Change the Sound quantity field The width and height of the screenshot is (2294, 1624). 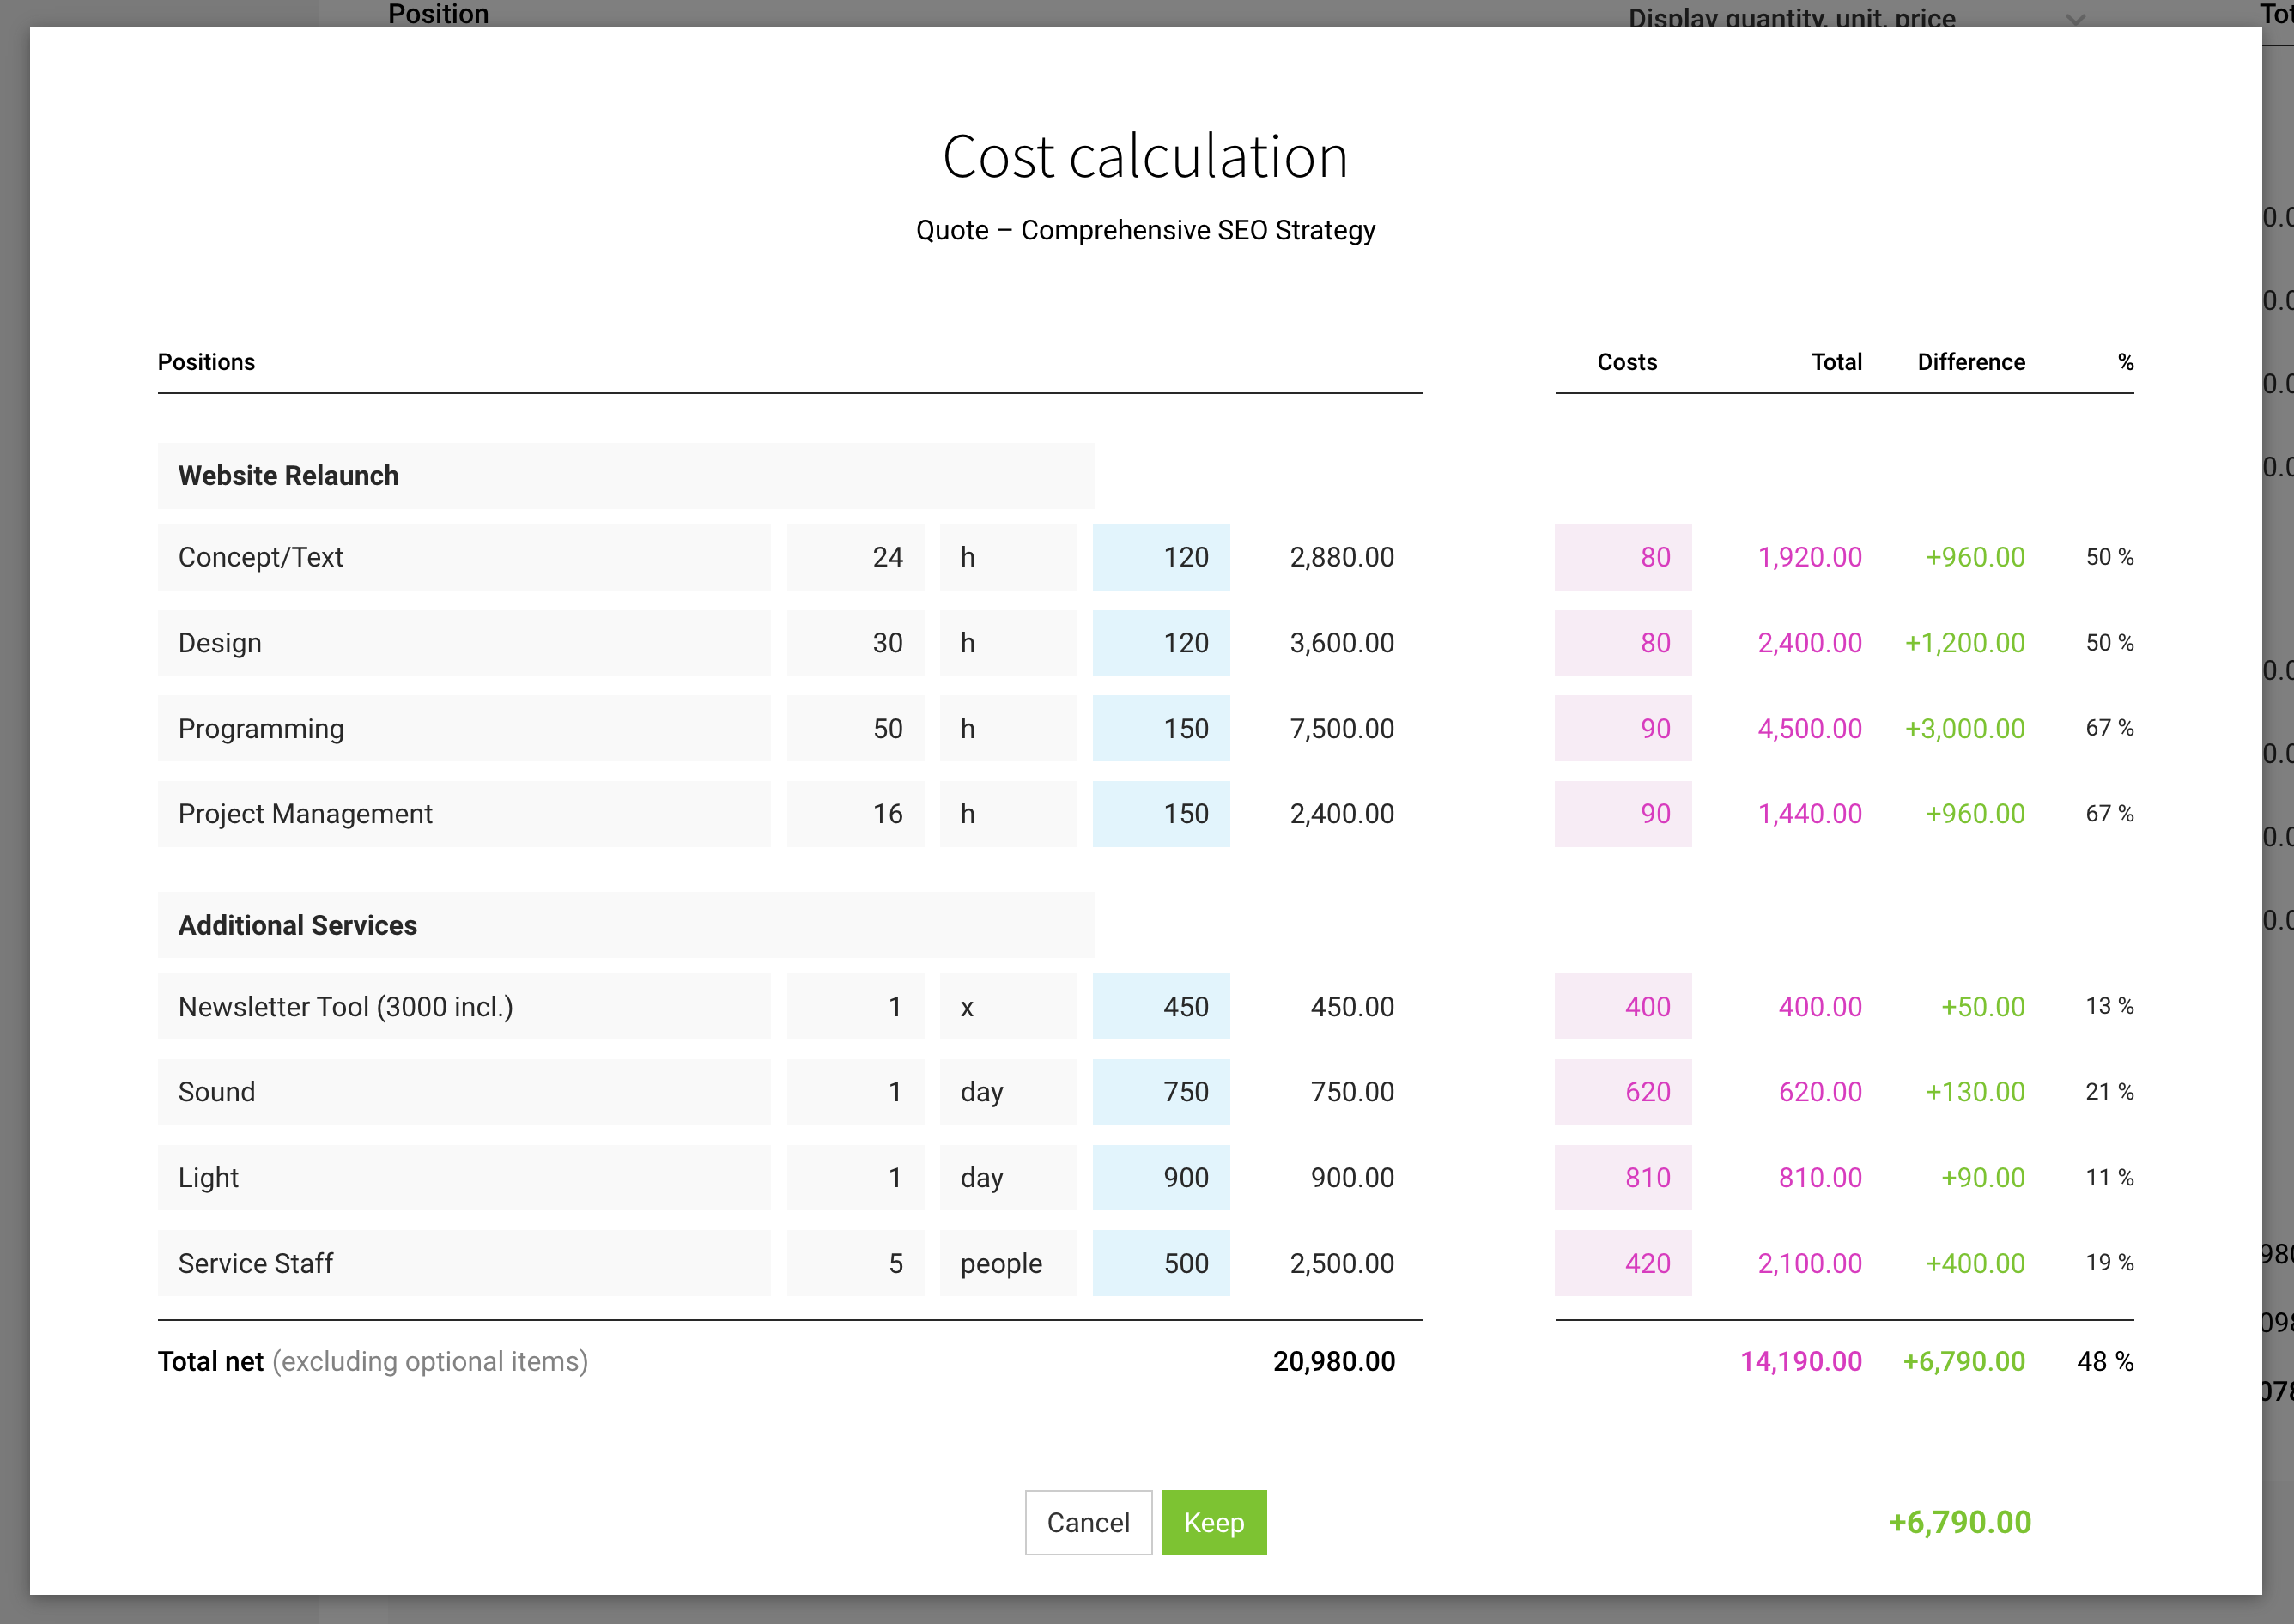856,1092
